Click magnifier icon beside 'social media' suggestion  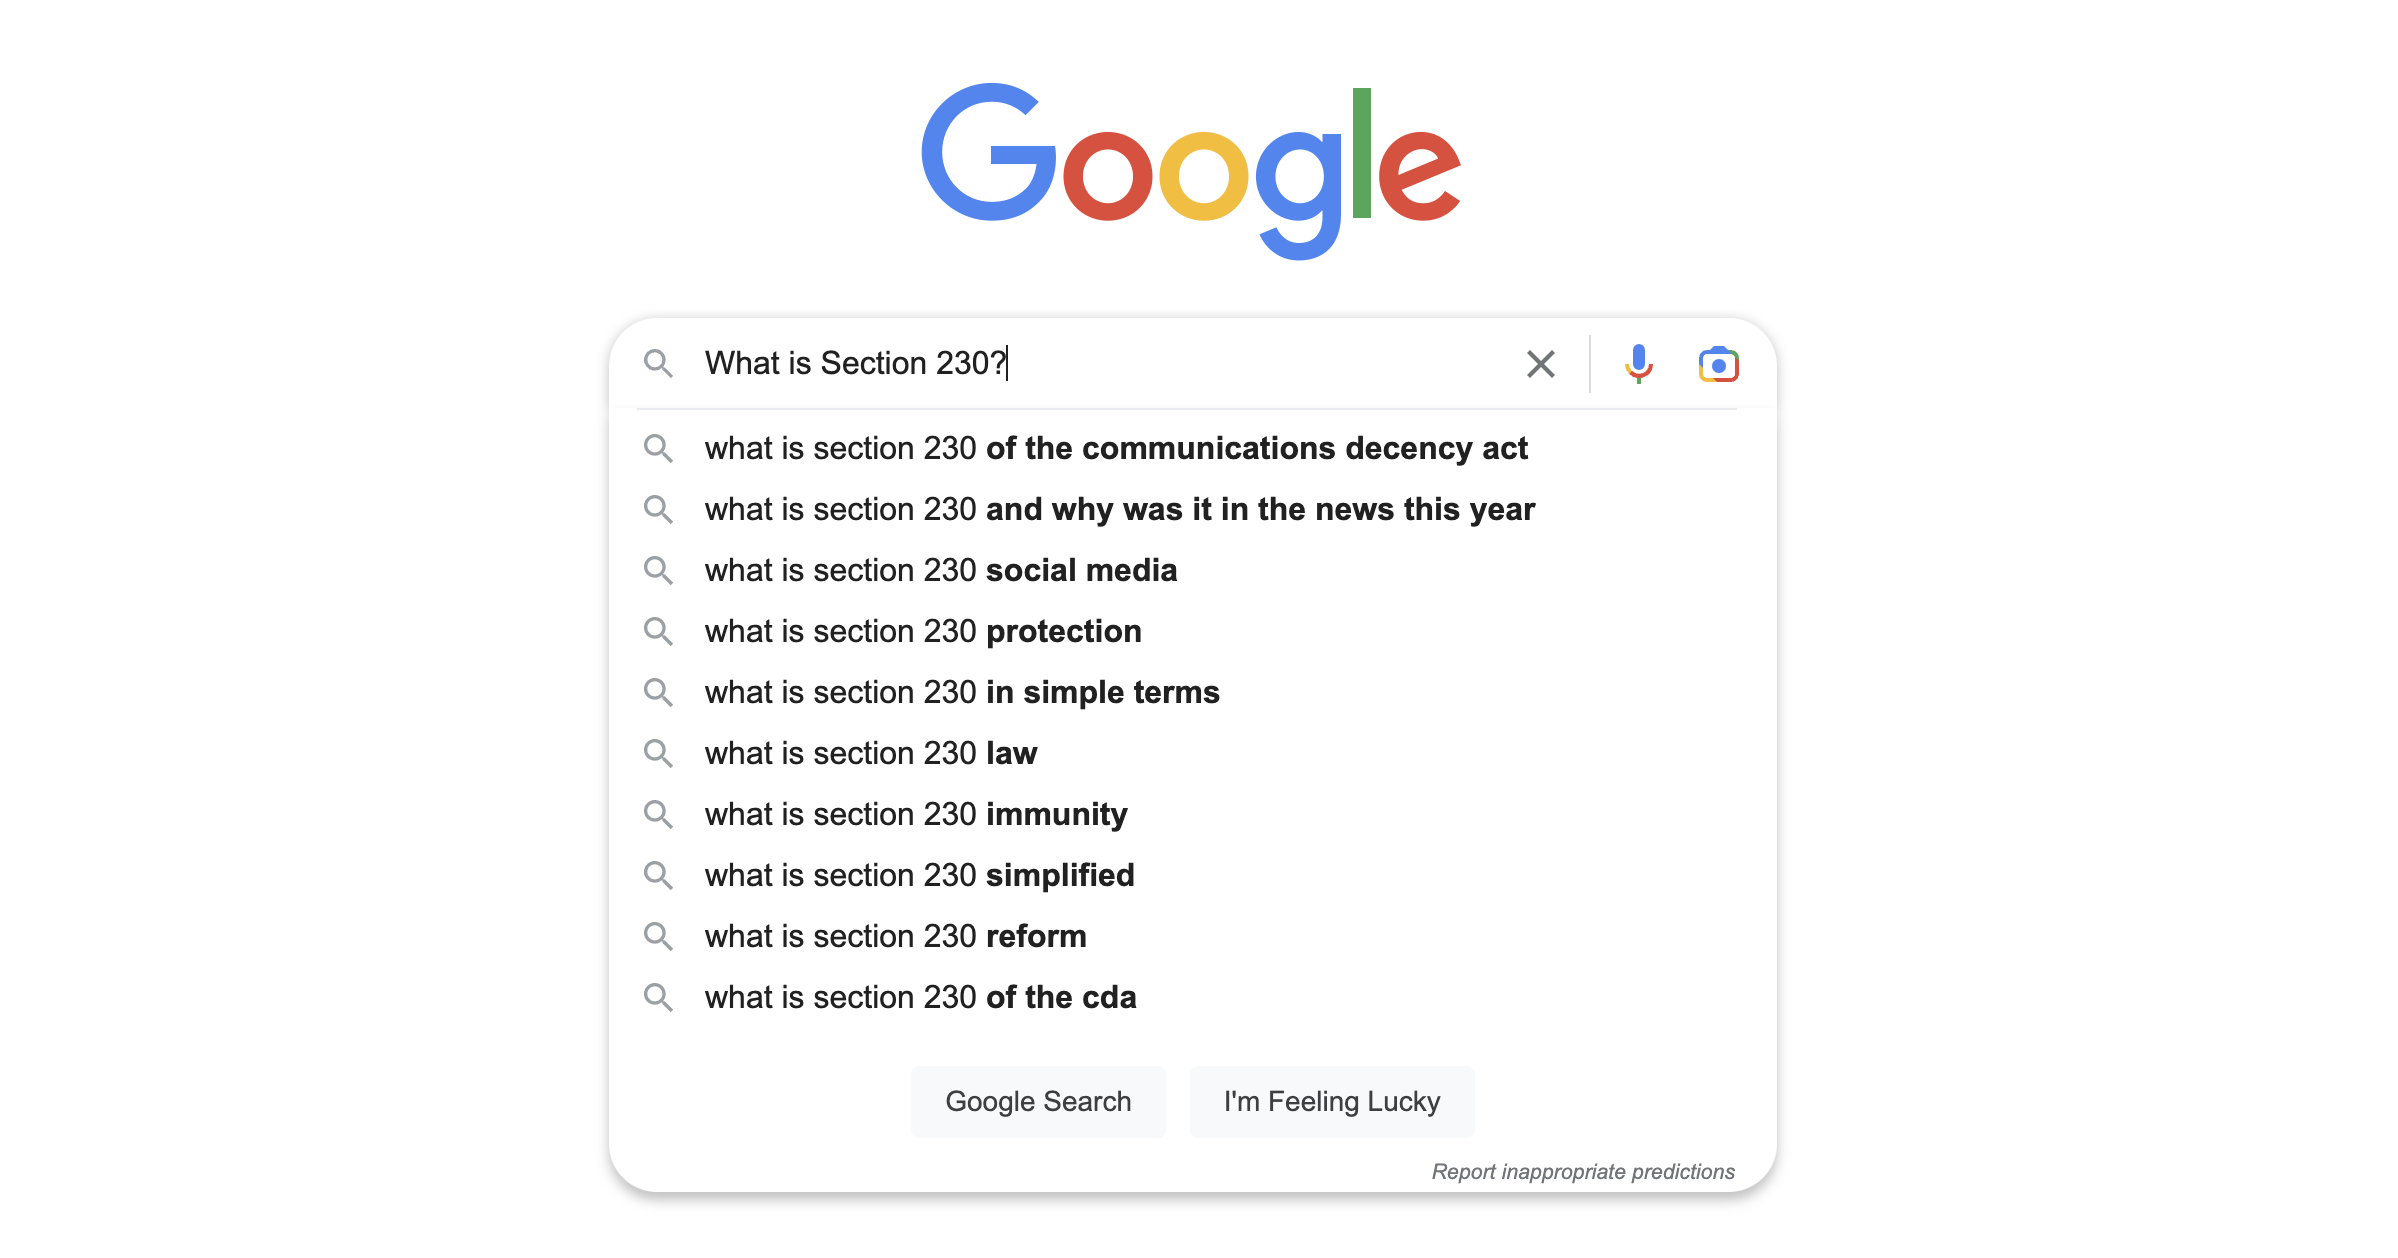click(658, 570)
